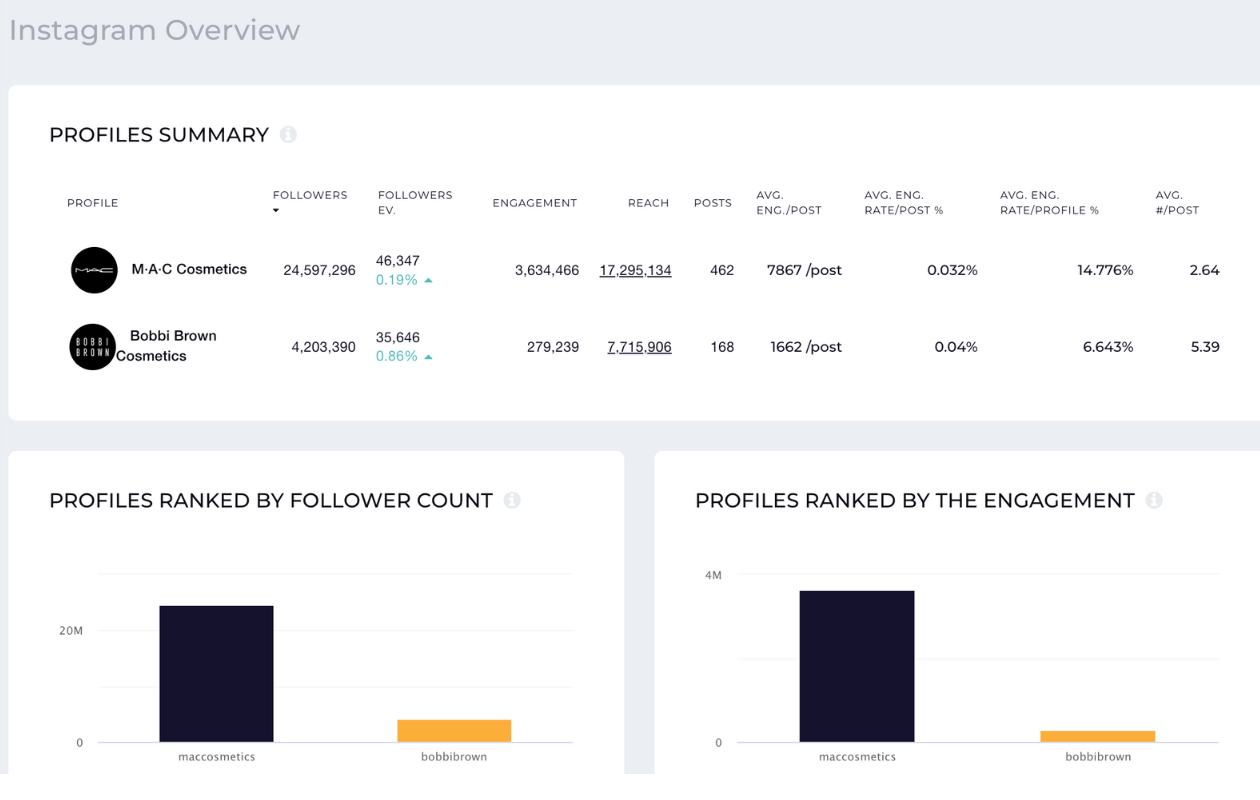Click the maccosmetics label under follower count chart
The height and width of the screenshot is (800, 1260).
(217, 757)
